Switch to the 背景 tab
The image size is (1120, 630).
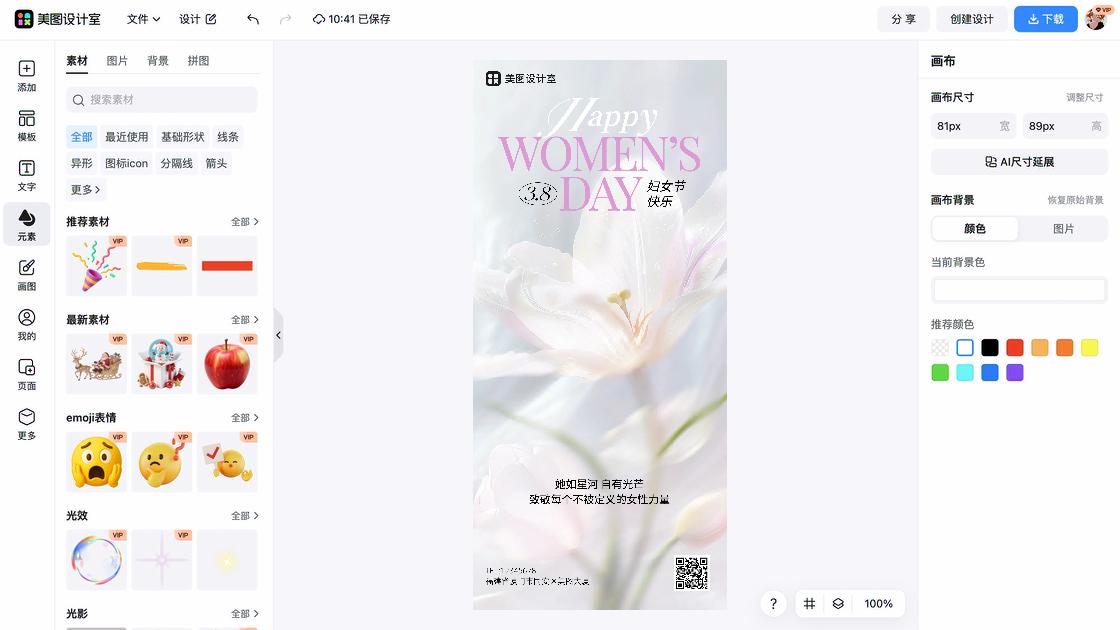(x=158, y=61)
